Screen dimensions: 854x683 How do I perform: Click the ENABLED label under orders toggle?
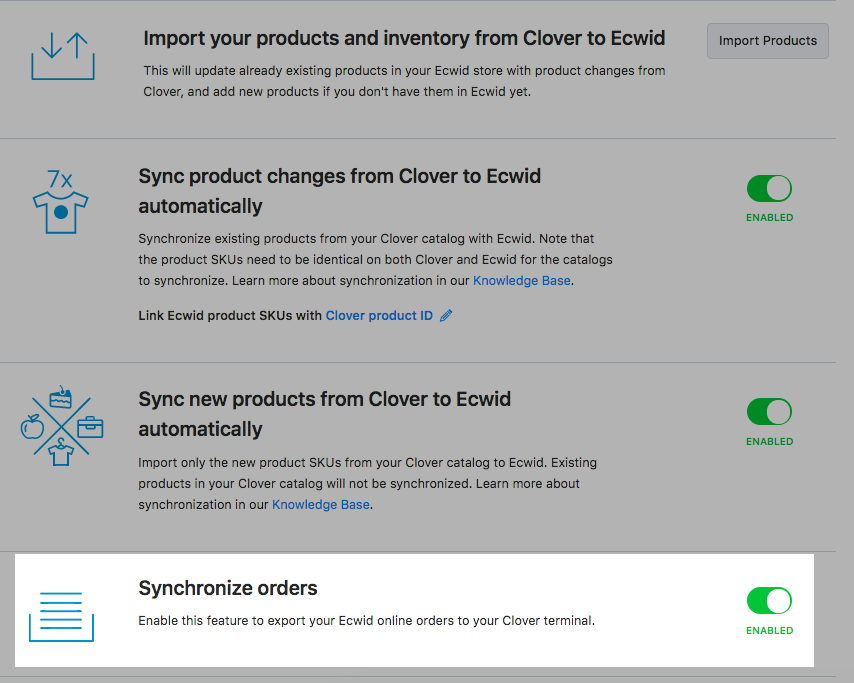769,630
